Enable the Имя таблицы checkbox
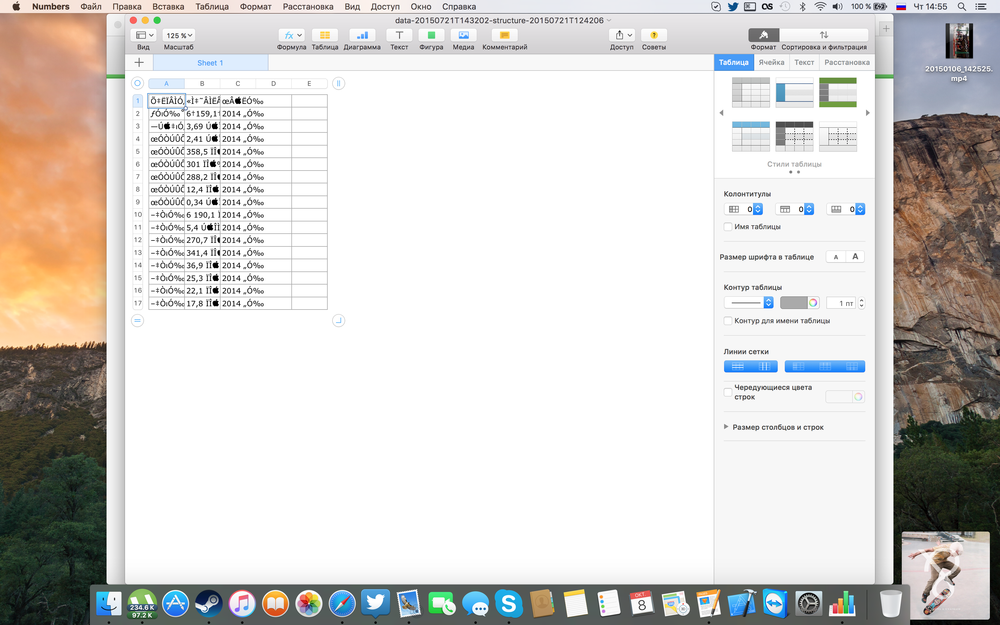1000x625 pixels. click(728, 226)
